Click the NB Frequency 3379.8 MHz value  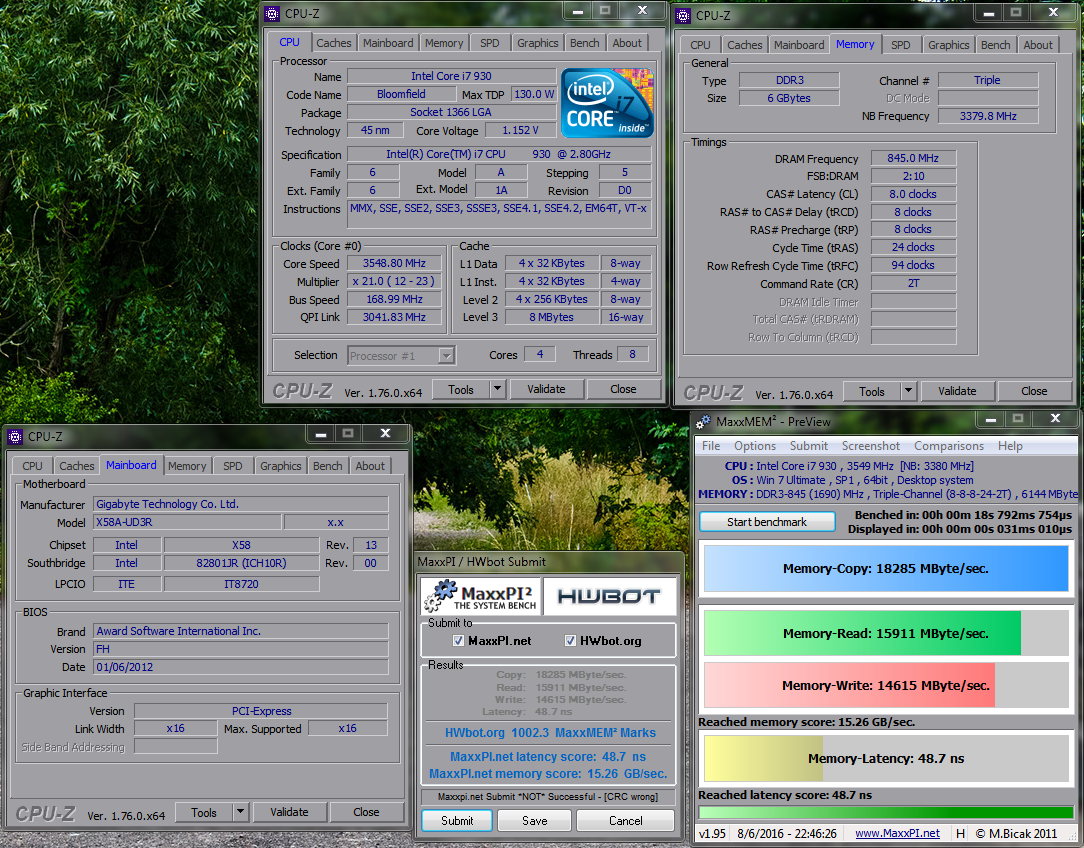(x=987, y=116)
